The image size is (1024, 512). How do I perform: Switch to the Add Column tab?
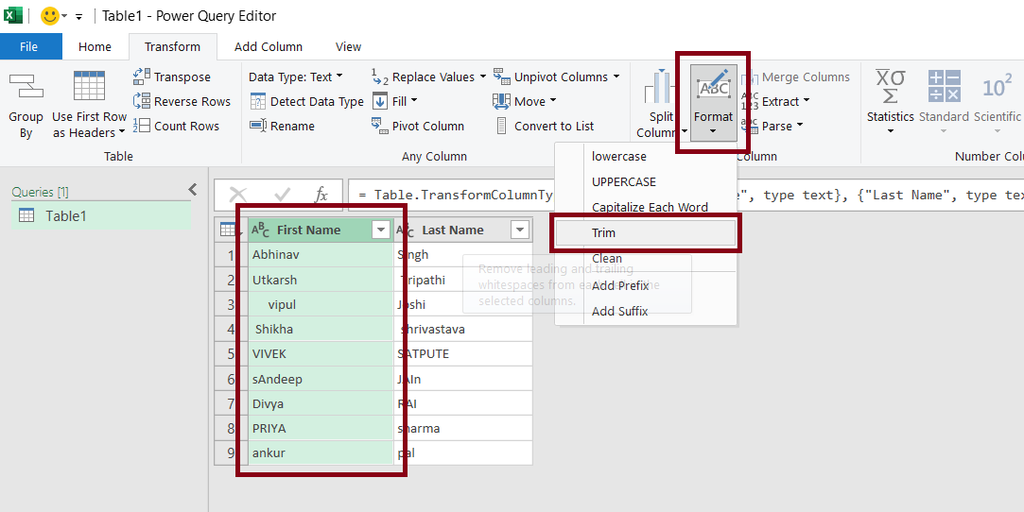click(268, 47)
